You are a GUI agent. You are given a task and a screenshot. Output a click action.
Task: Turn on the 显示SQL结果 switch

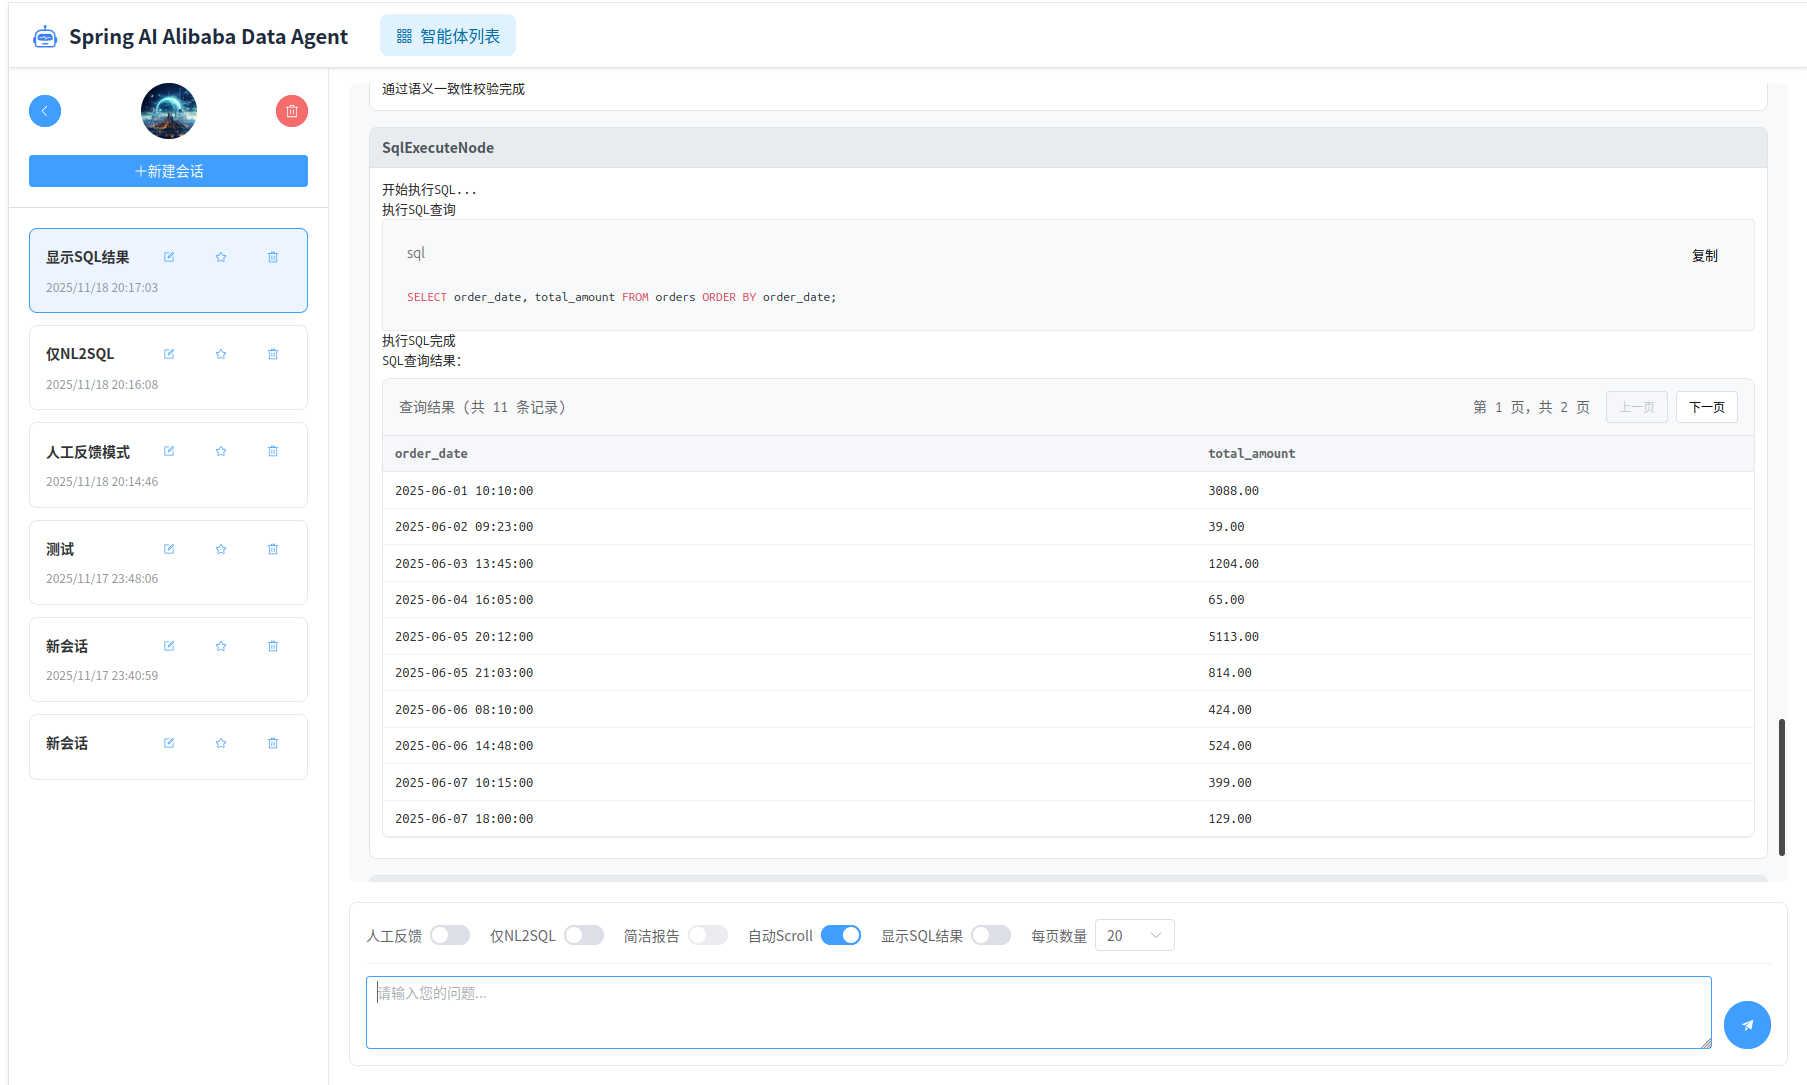991,934
